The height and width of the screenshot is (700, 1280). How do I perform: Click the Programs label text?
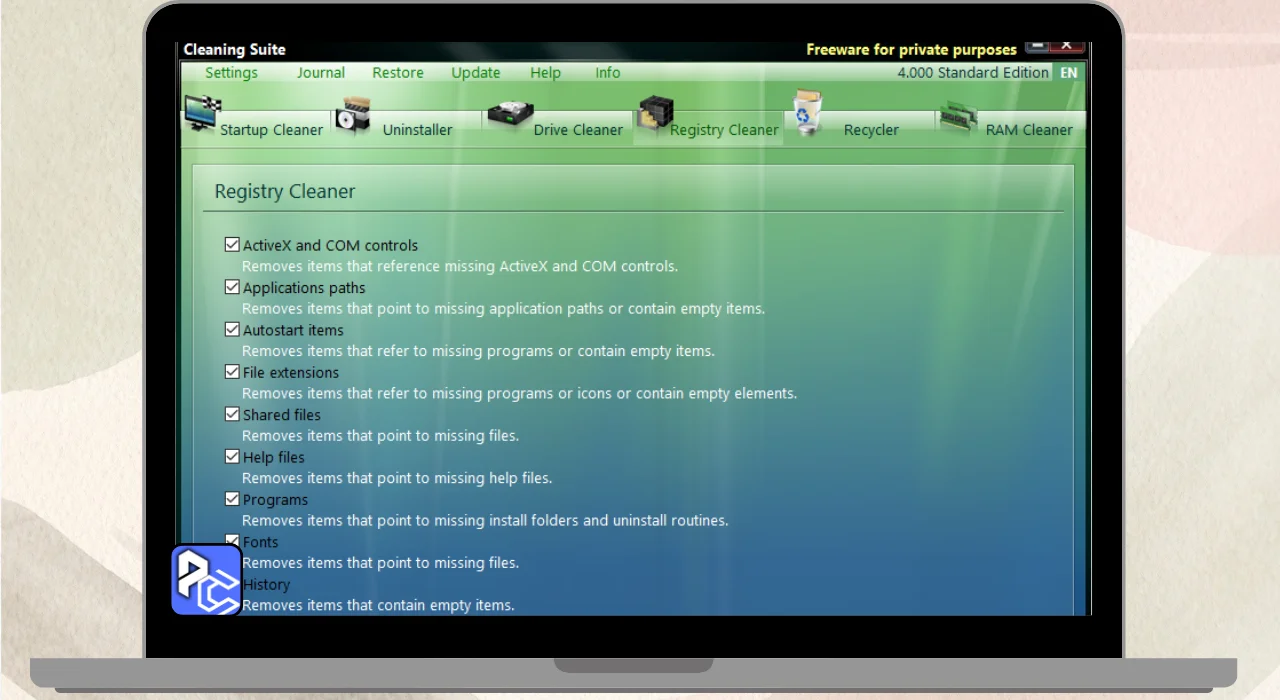coord(275,500)
